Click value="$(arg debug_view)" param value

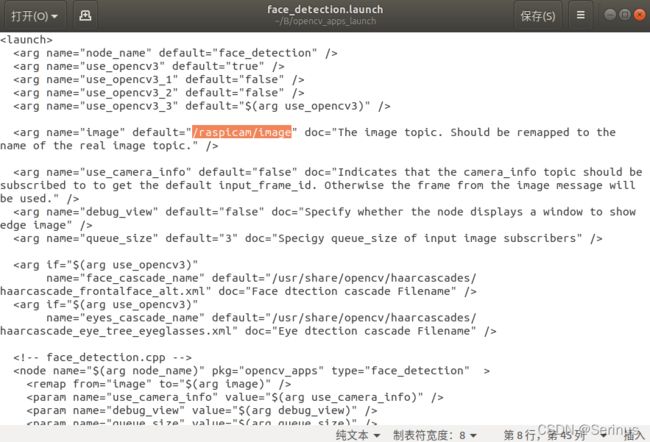tap(275, 410)
